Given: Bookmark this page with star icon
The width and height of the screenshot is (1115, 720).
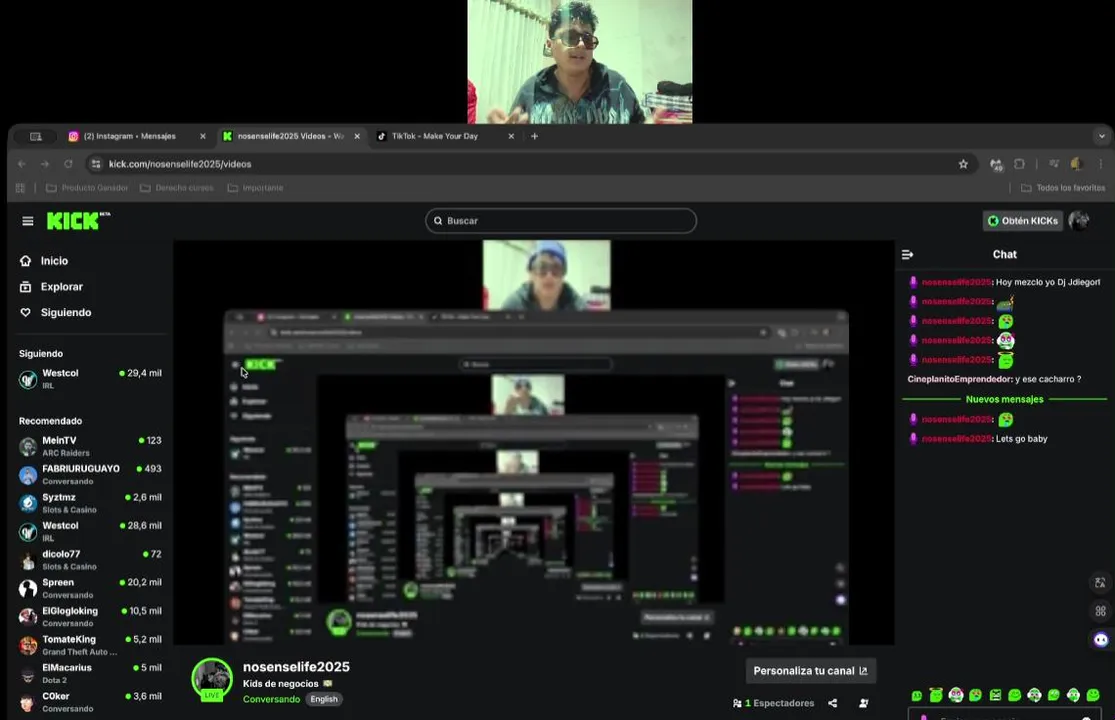Looking at the screenshot, I should coord(963,163).
